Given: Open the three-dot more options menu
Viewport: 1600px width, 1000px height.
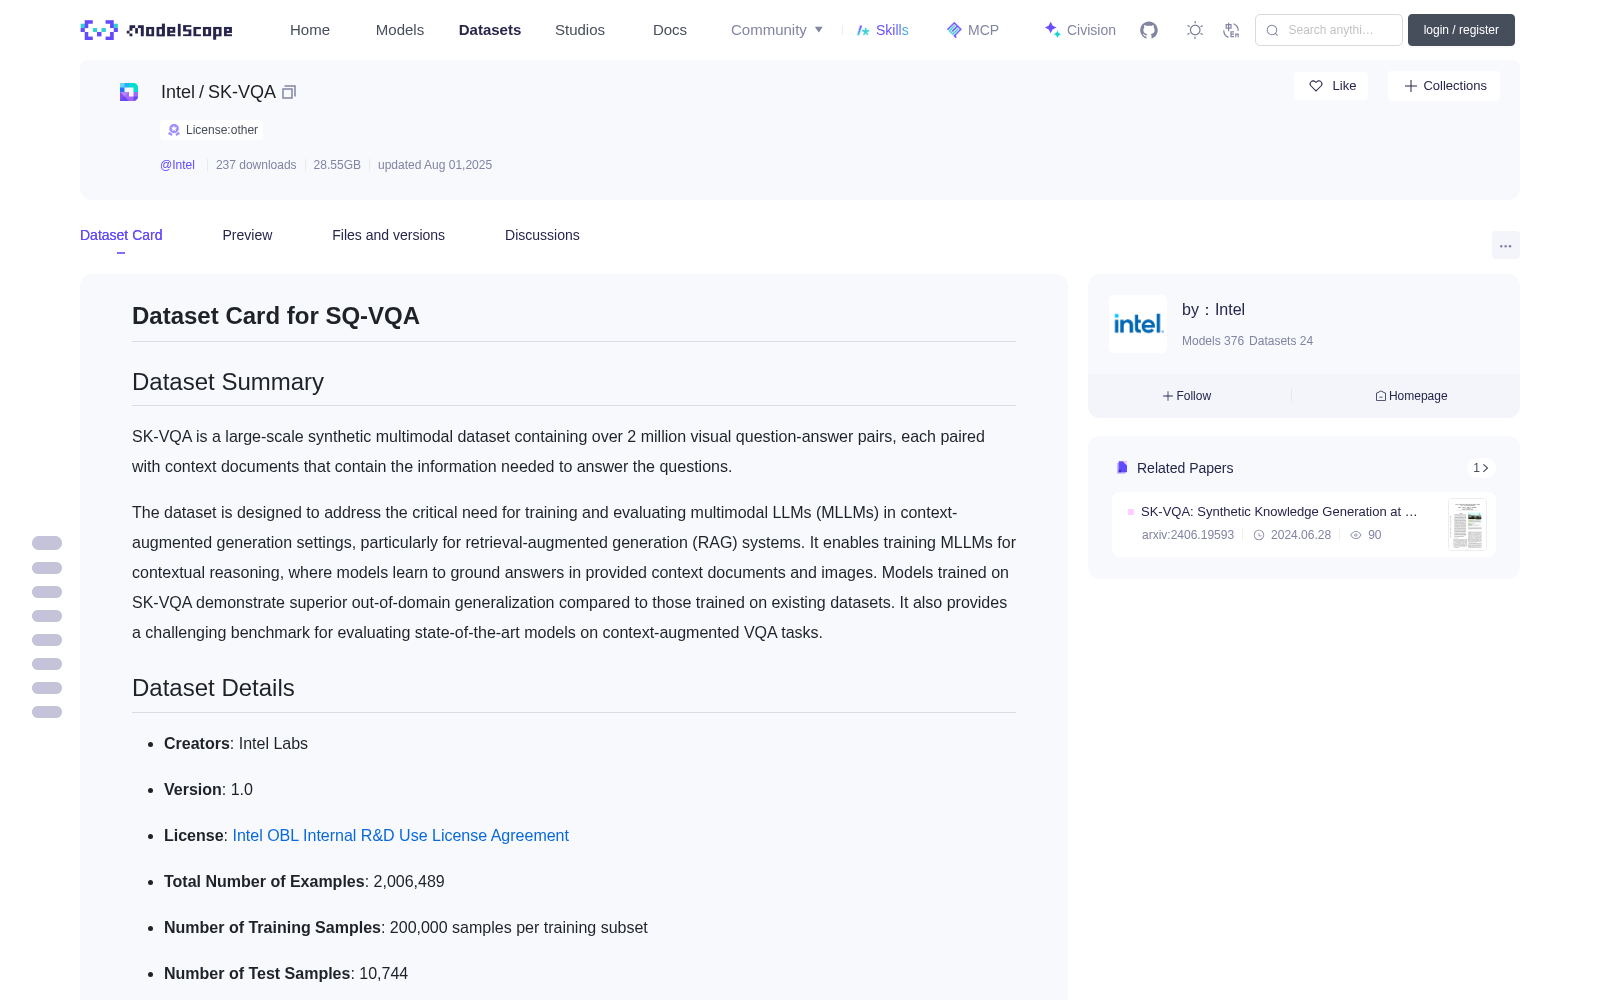Looking at the screenshot, I should point(1506,245).
